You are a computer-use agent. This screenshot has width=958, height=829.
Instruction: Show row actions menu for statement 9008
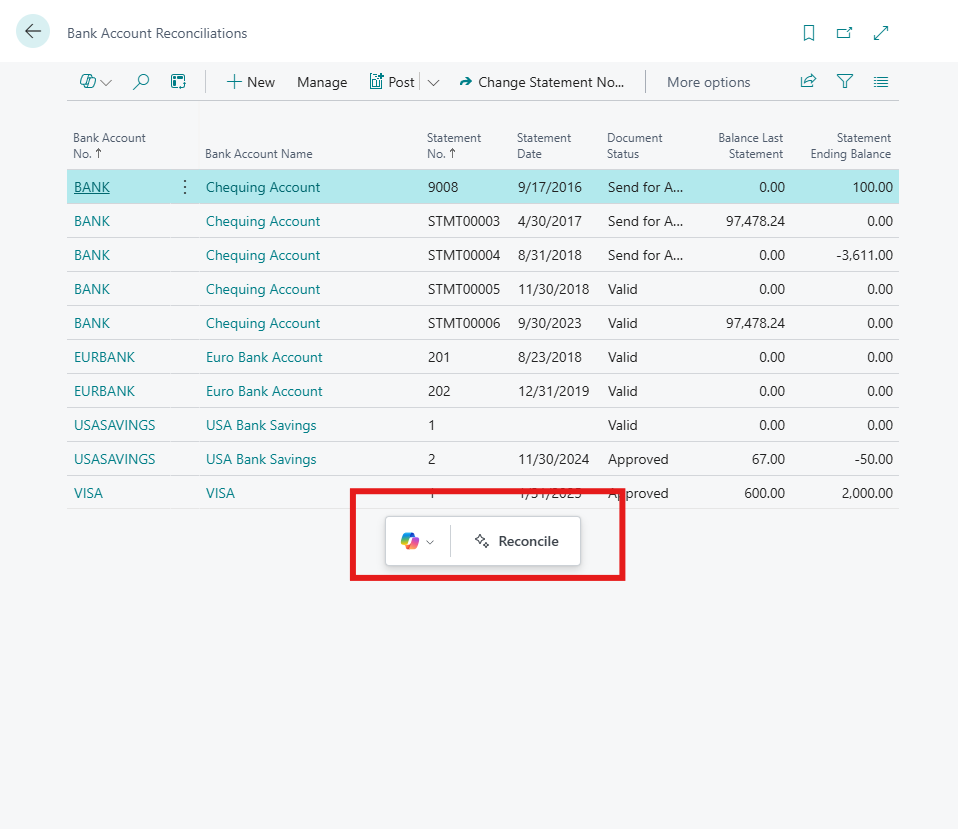point(185,187)
